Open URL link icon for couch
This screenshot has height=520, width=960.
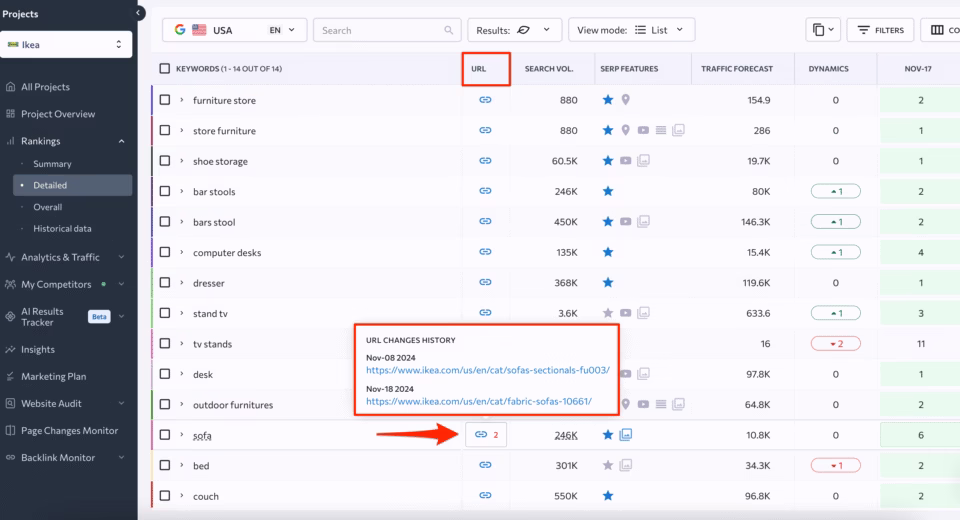[485, 496]
